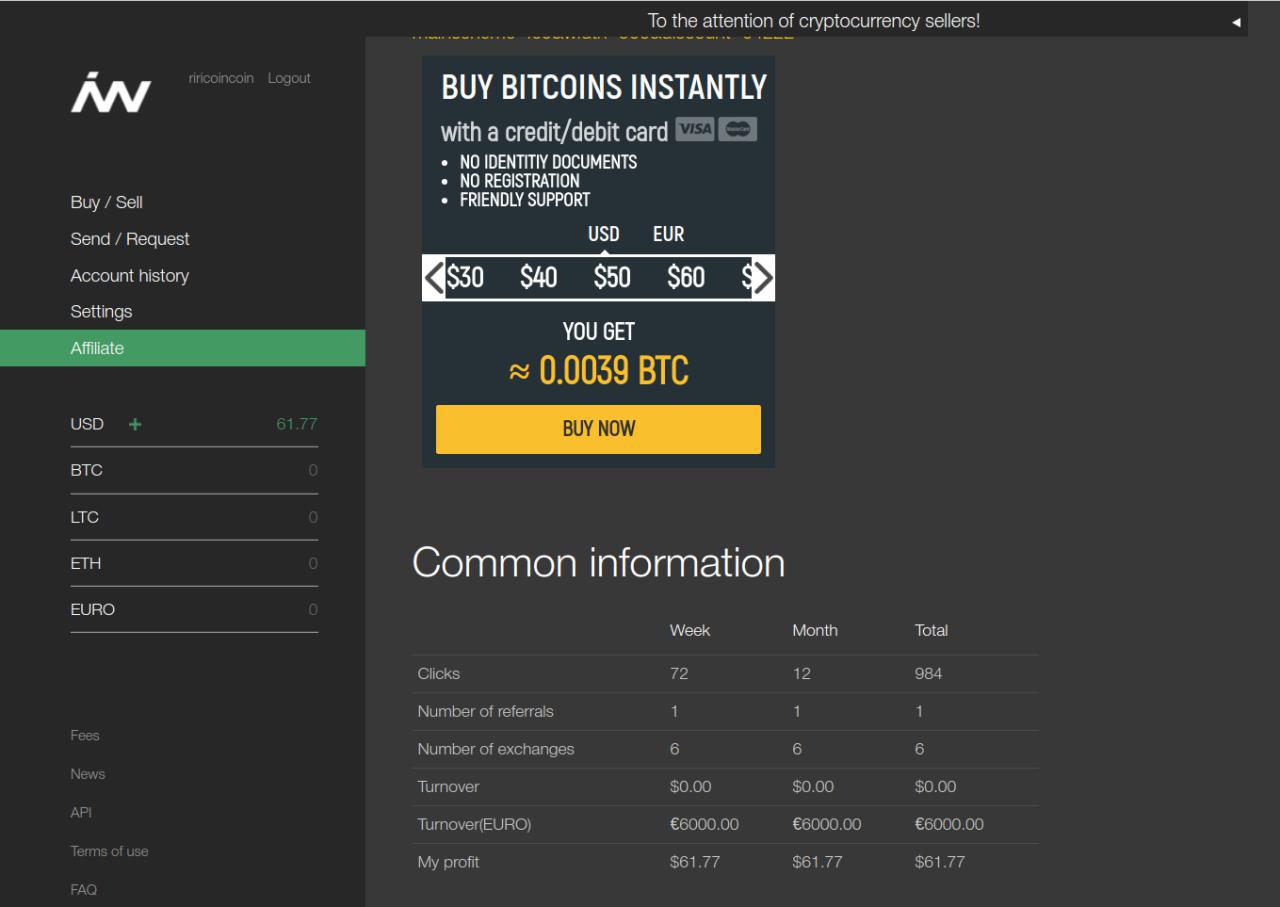
Task: Click the Total column header
Action: 931,630
